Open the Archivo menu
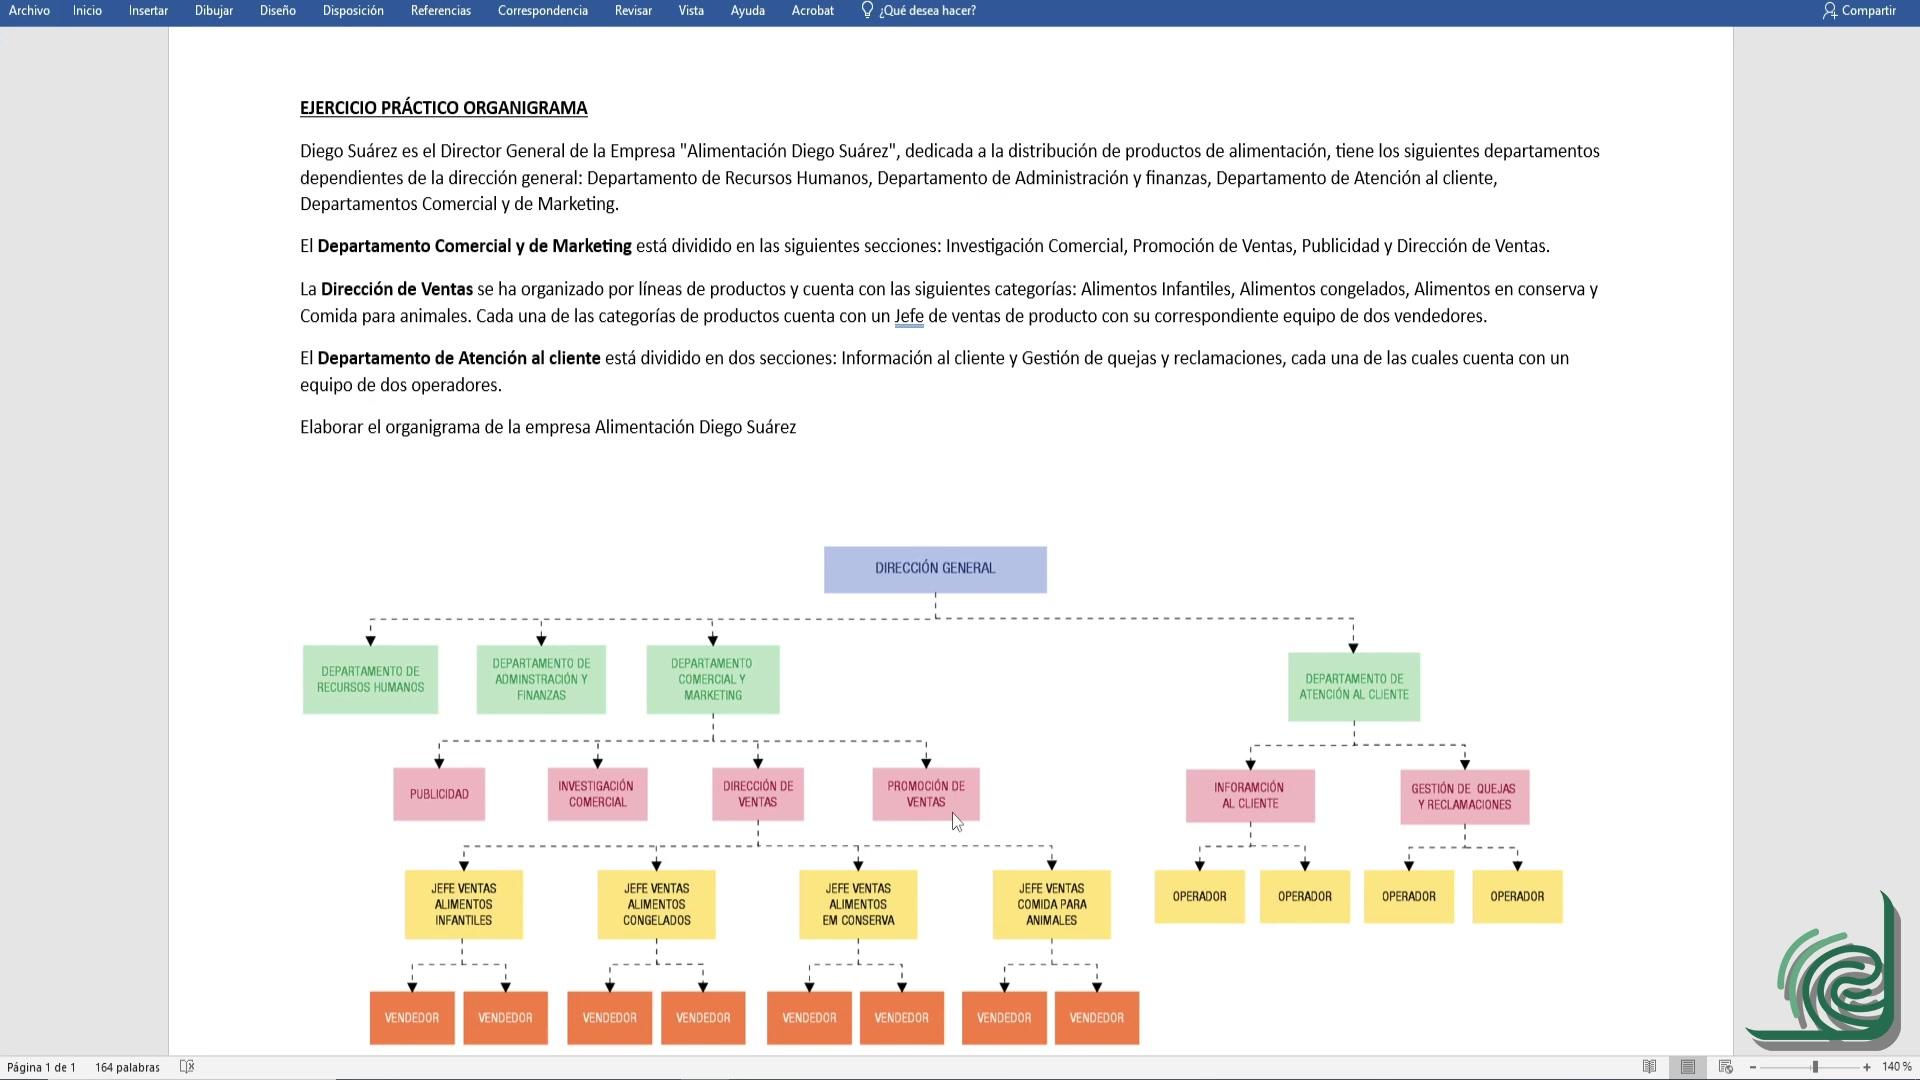1920x1080 pixels. pos(29,10)
